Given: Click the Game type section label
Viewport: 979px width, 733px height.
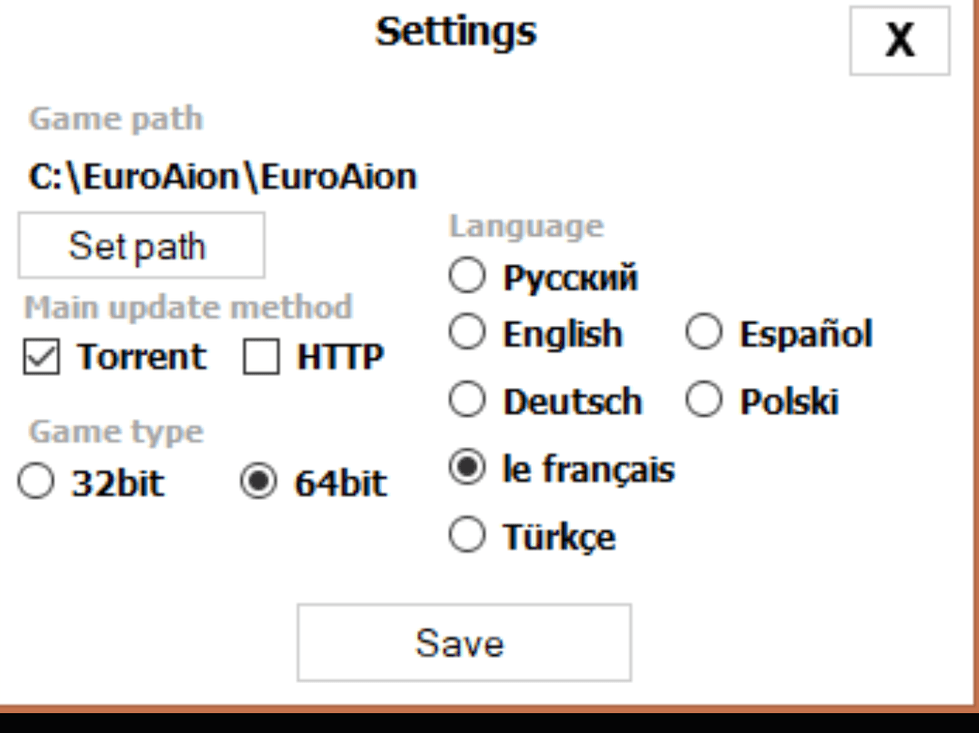Looking at the screenshot, I should pos(116,432).
